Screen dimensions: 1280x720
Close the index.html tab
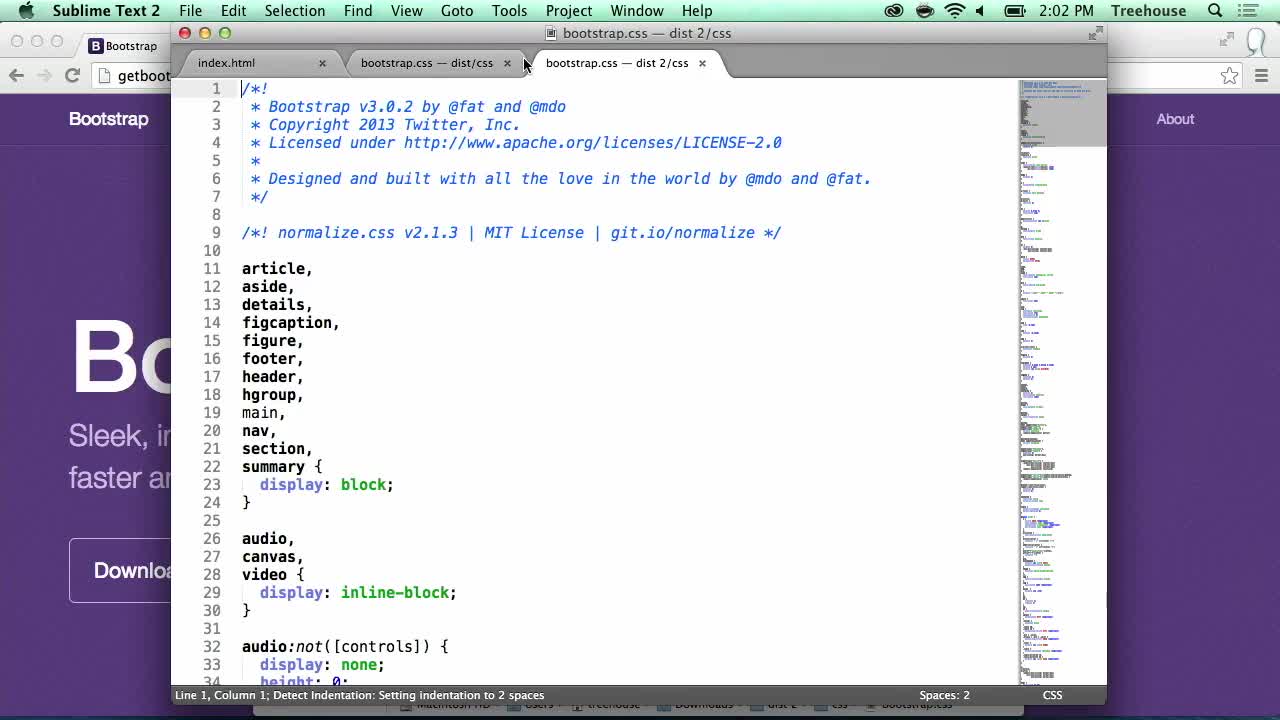click(322, 63)
